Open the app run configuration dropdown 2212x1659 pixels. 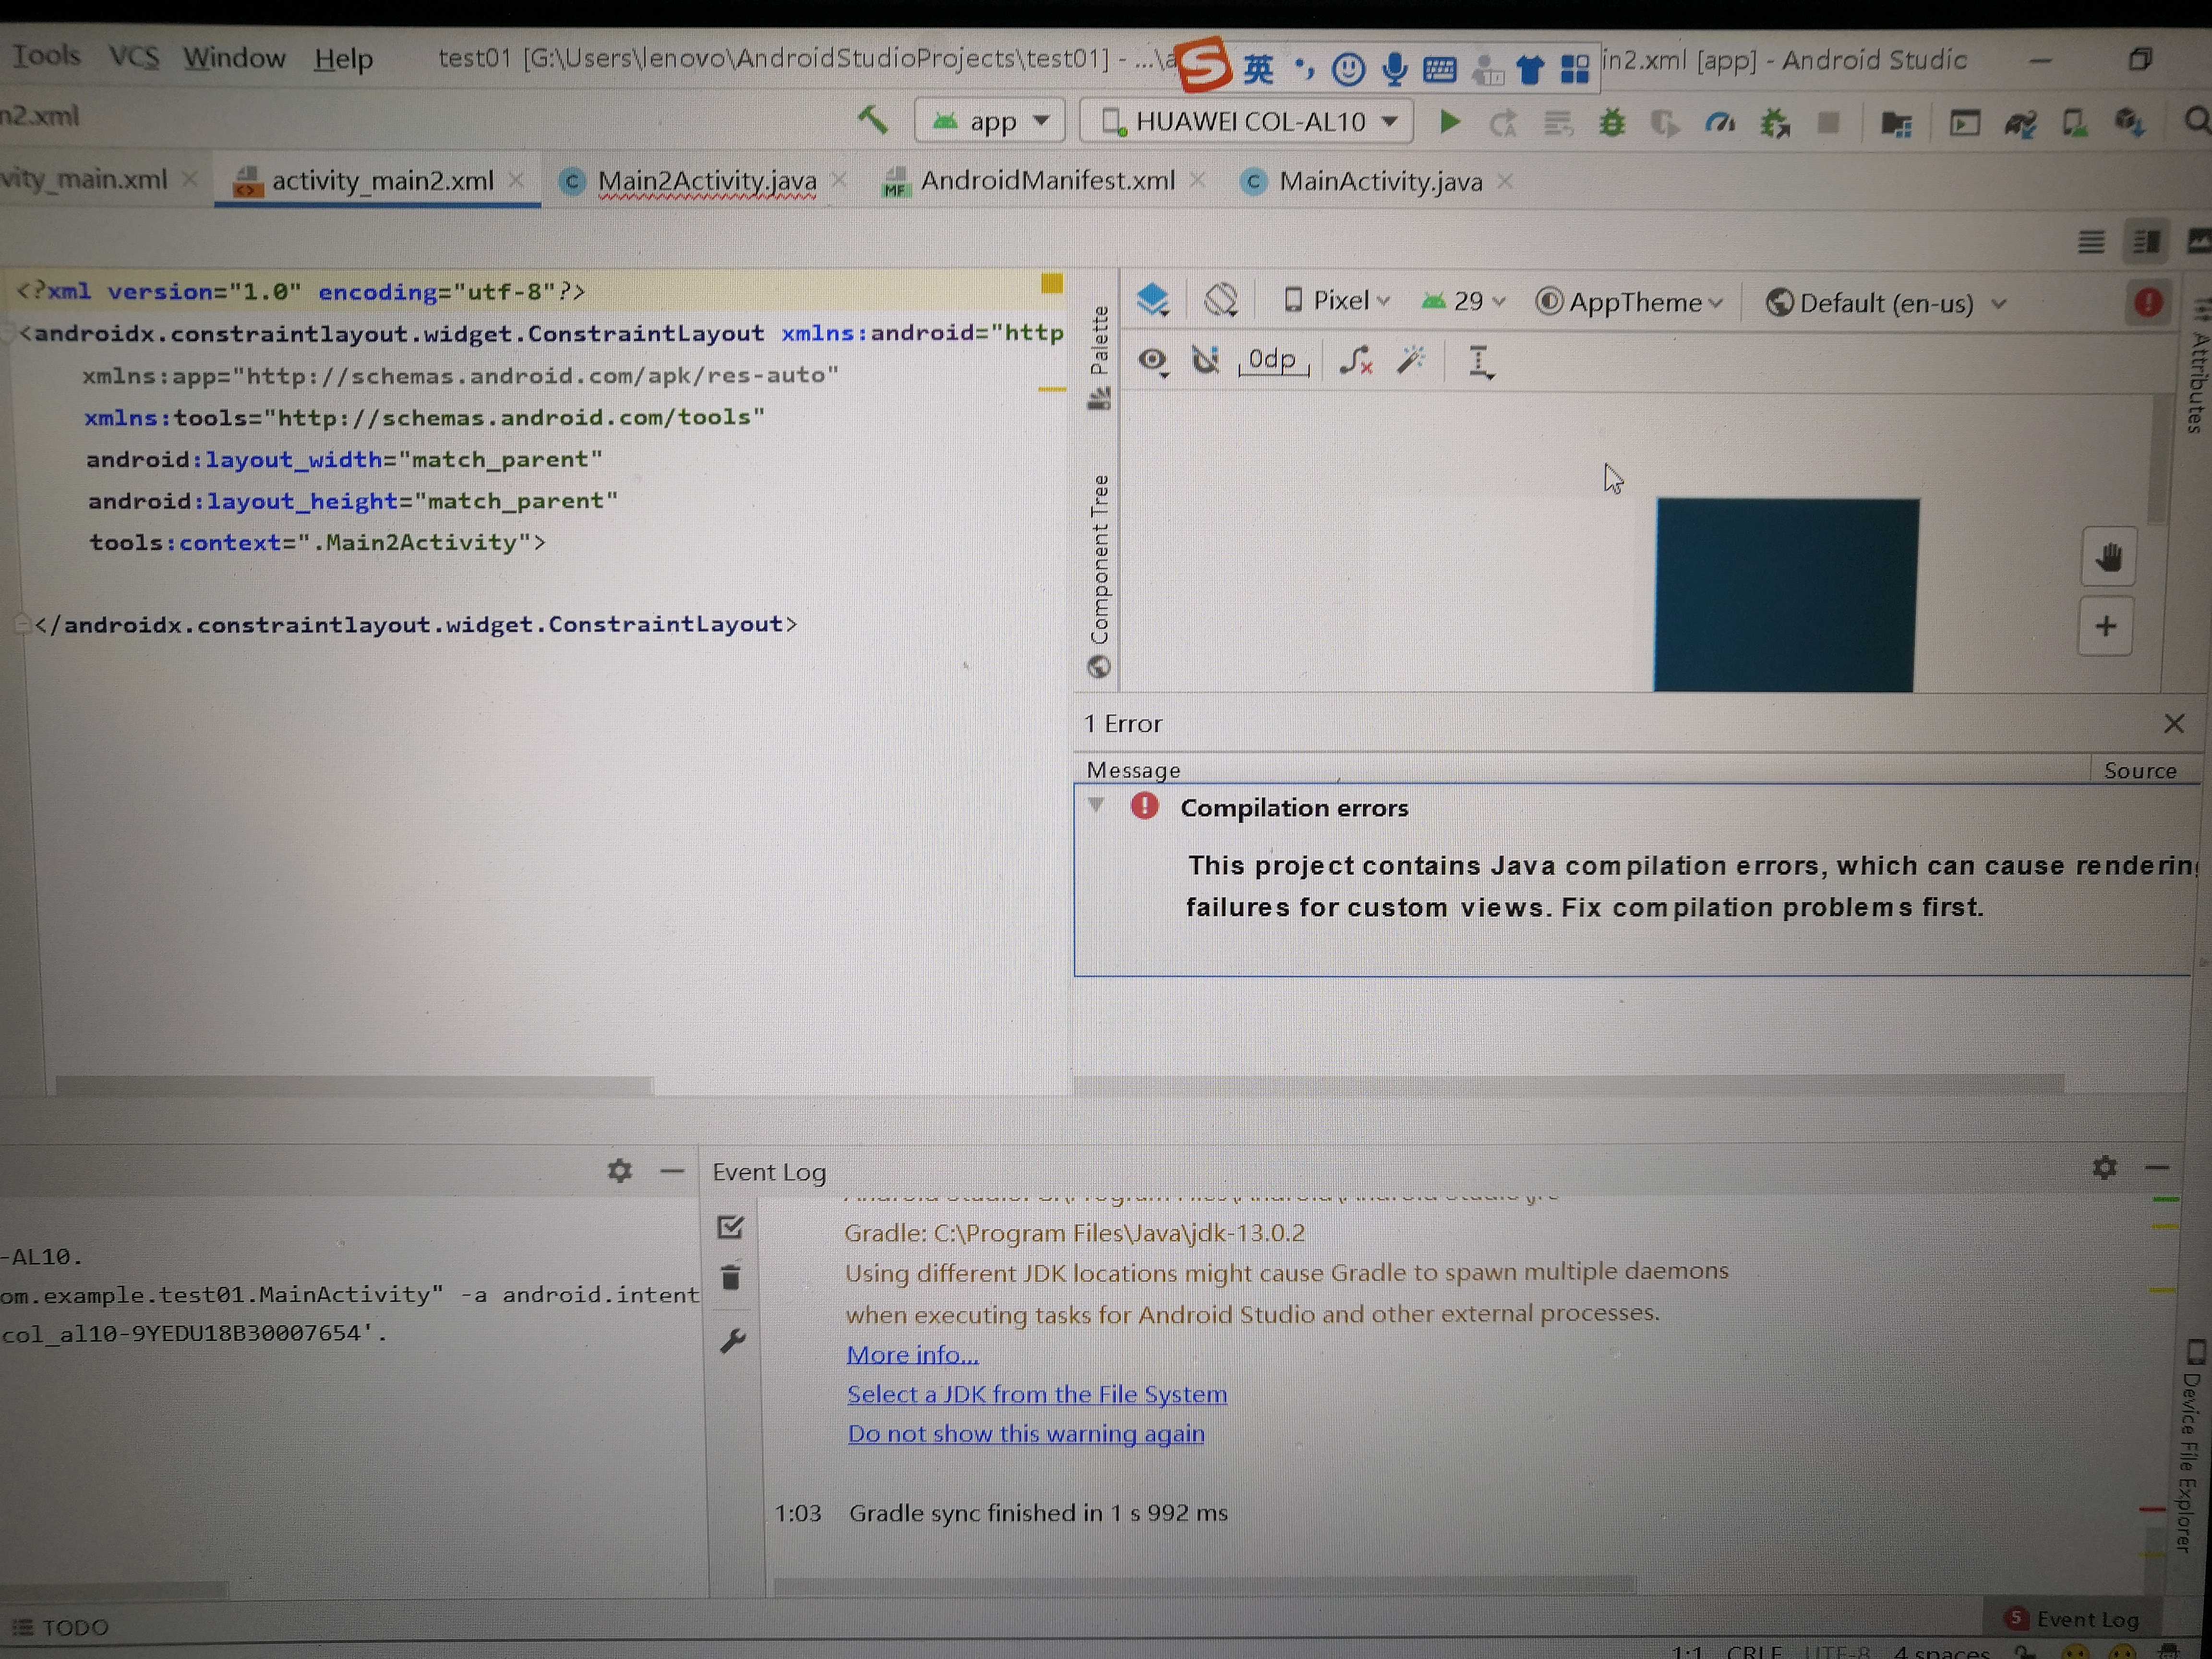point(990,121)
